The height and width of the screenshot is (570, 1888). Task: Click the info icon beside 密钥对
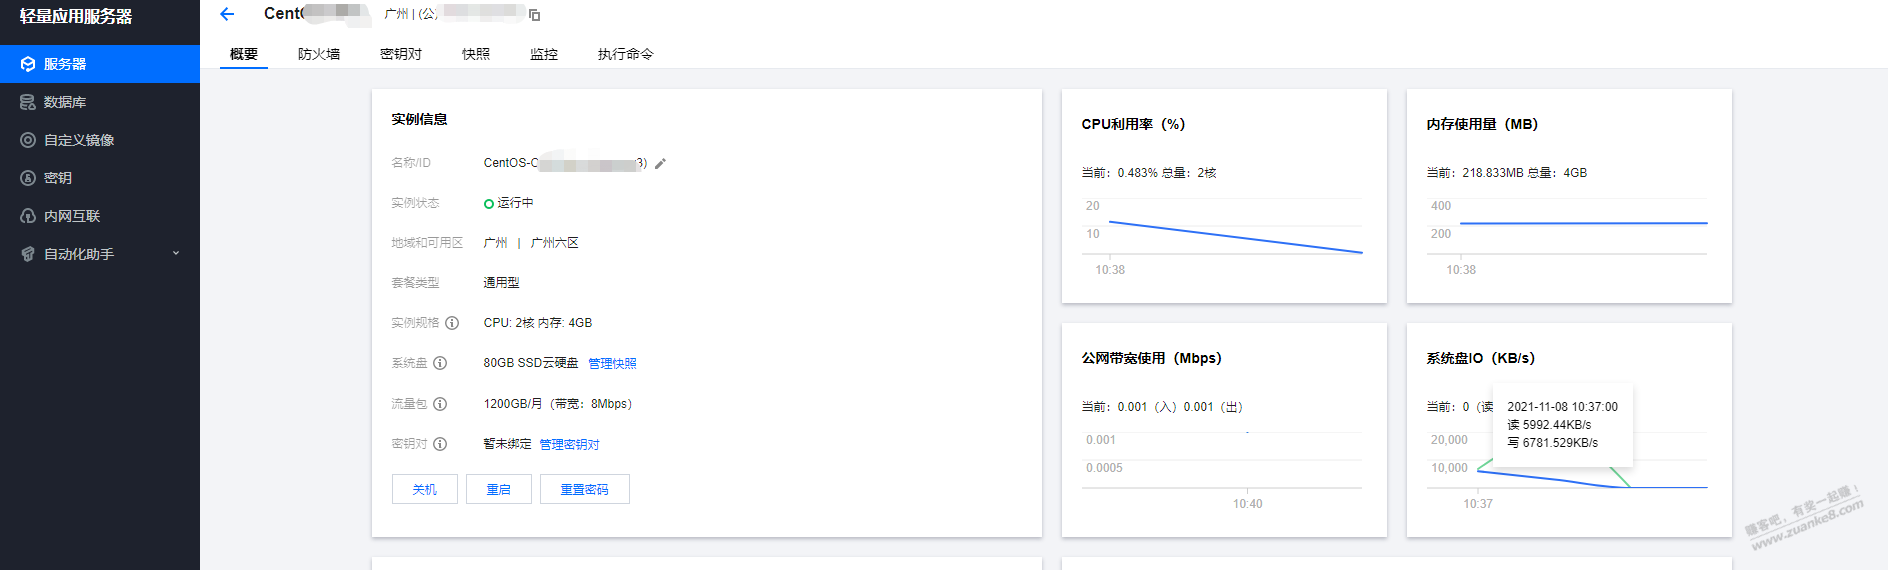[440, 444]
